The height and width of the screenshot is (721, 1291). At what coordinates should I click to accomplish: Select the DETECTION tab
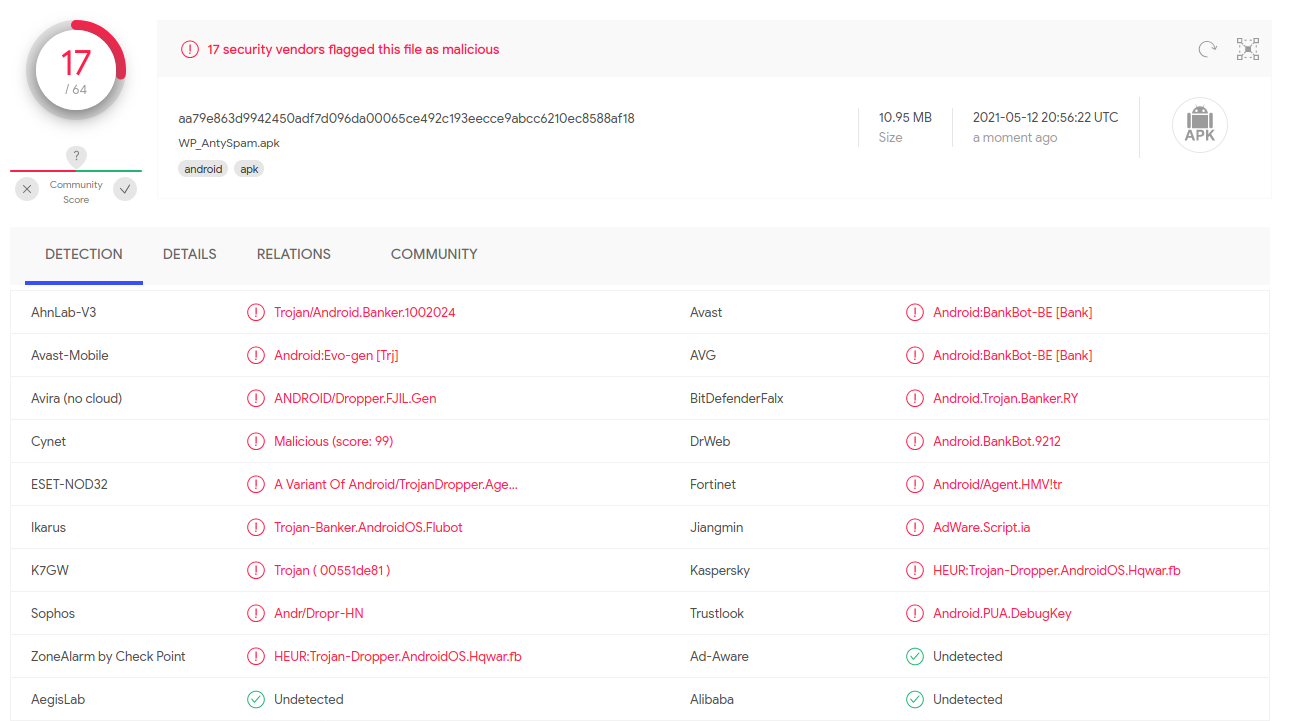pos(84,254)
